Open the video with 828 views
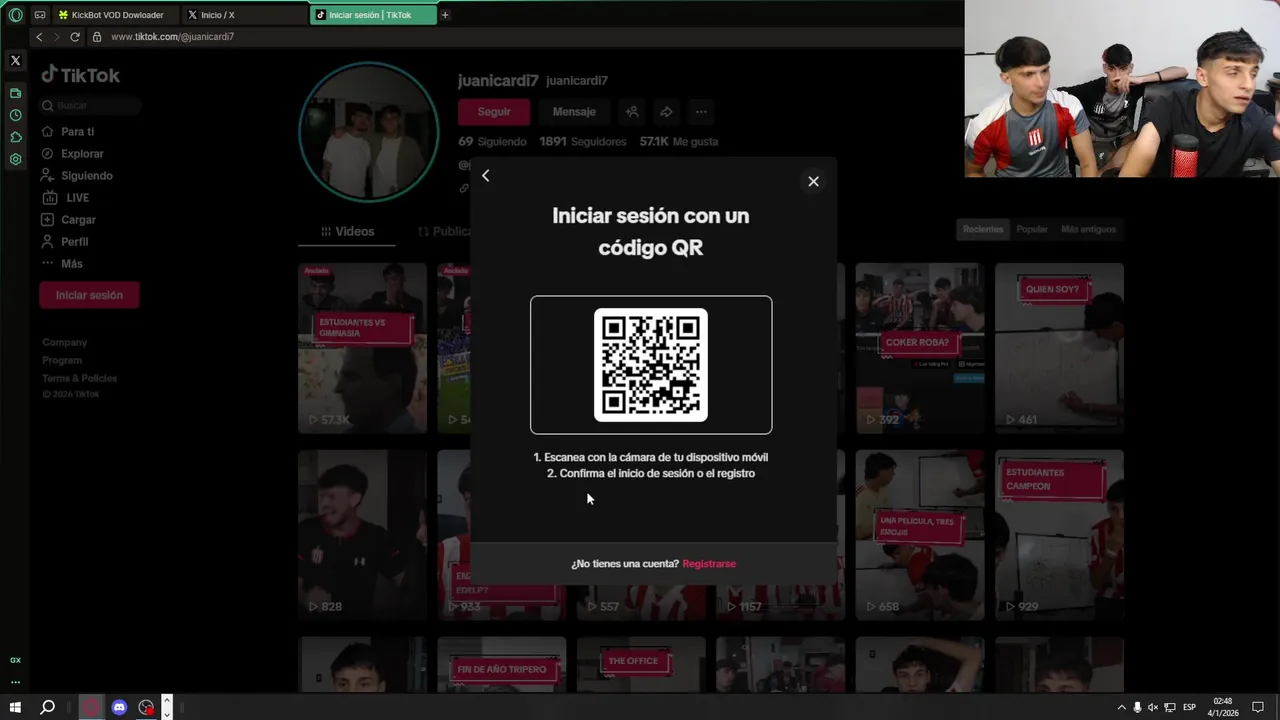The width and height of the screenshot is (1280, 720). [x=362, y=535]
